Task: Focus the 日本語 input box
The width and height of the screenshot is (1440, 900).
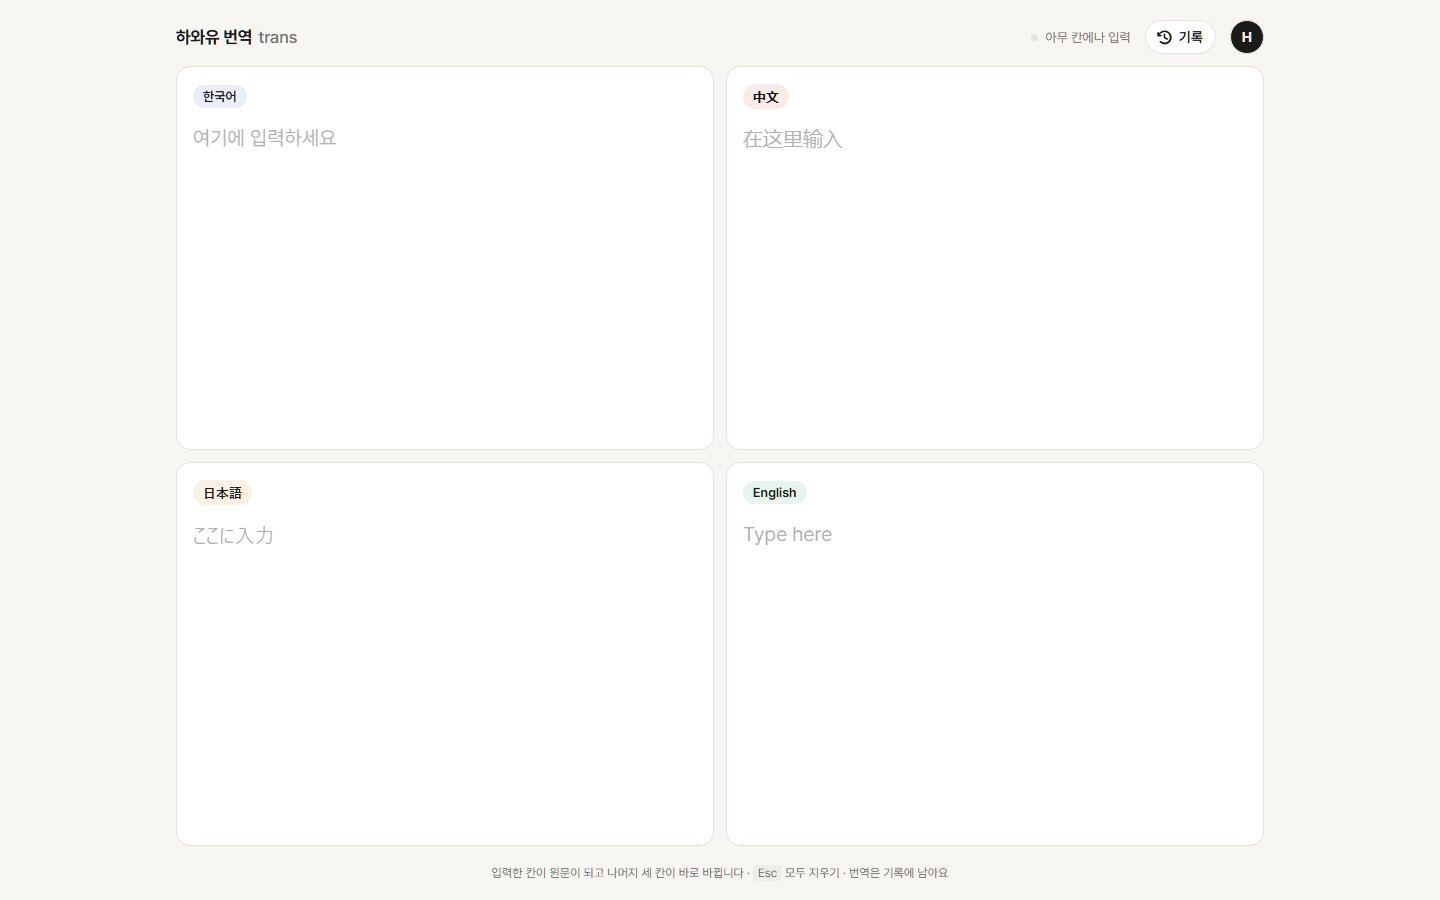Action: click(x=445, y=674)
